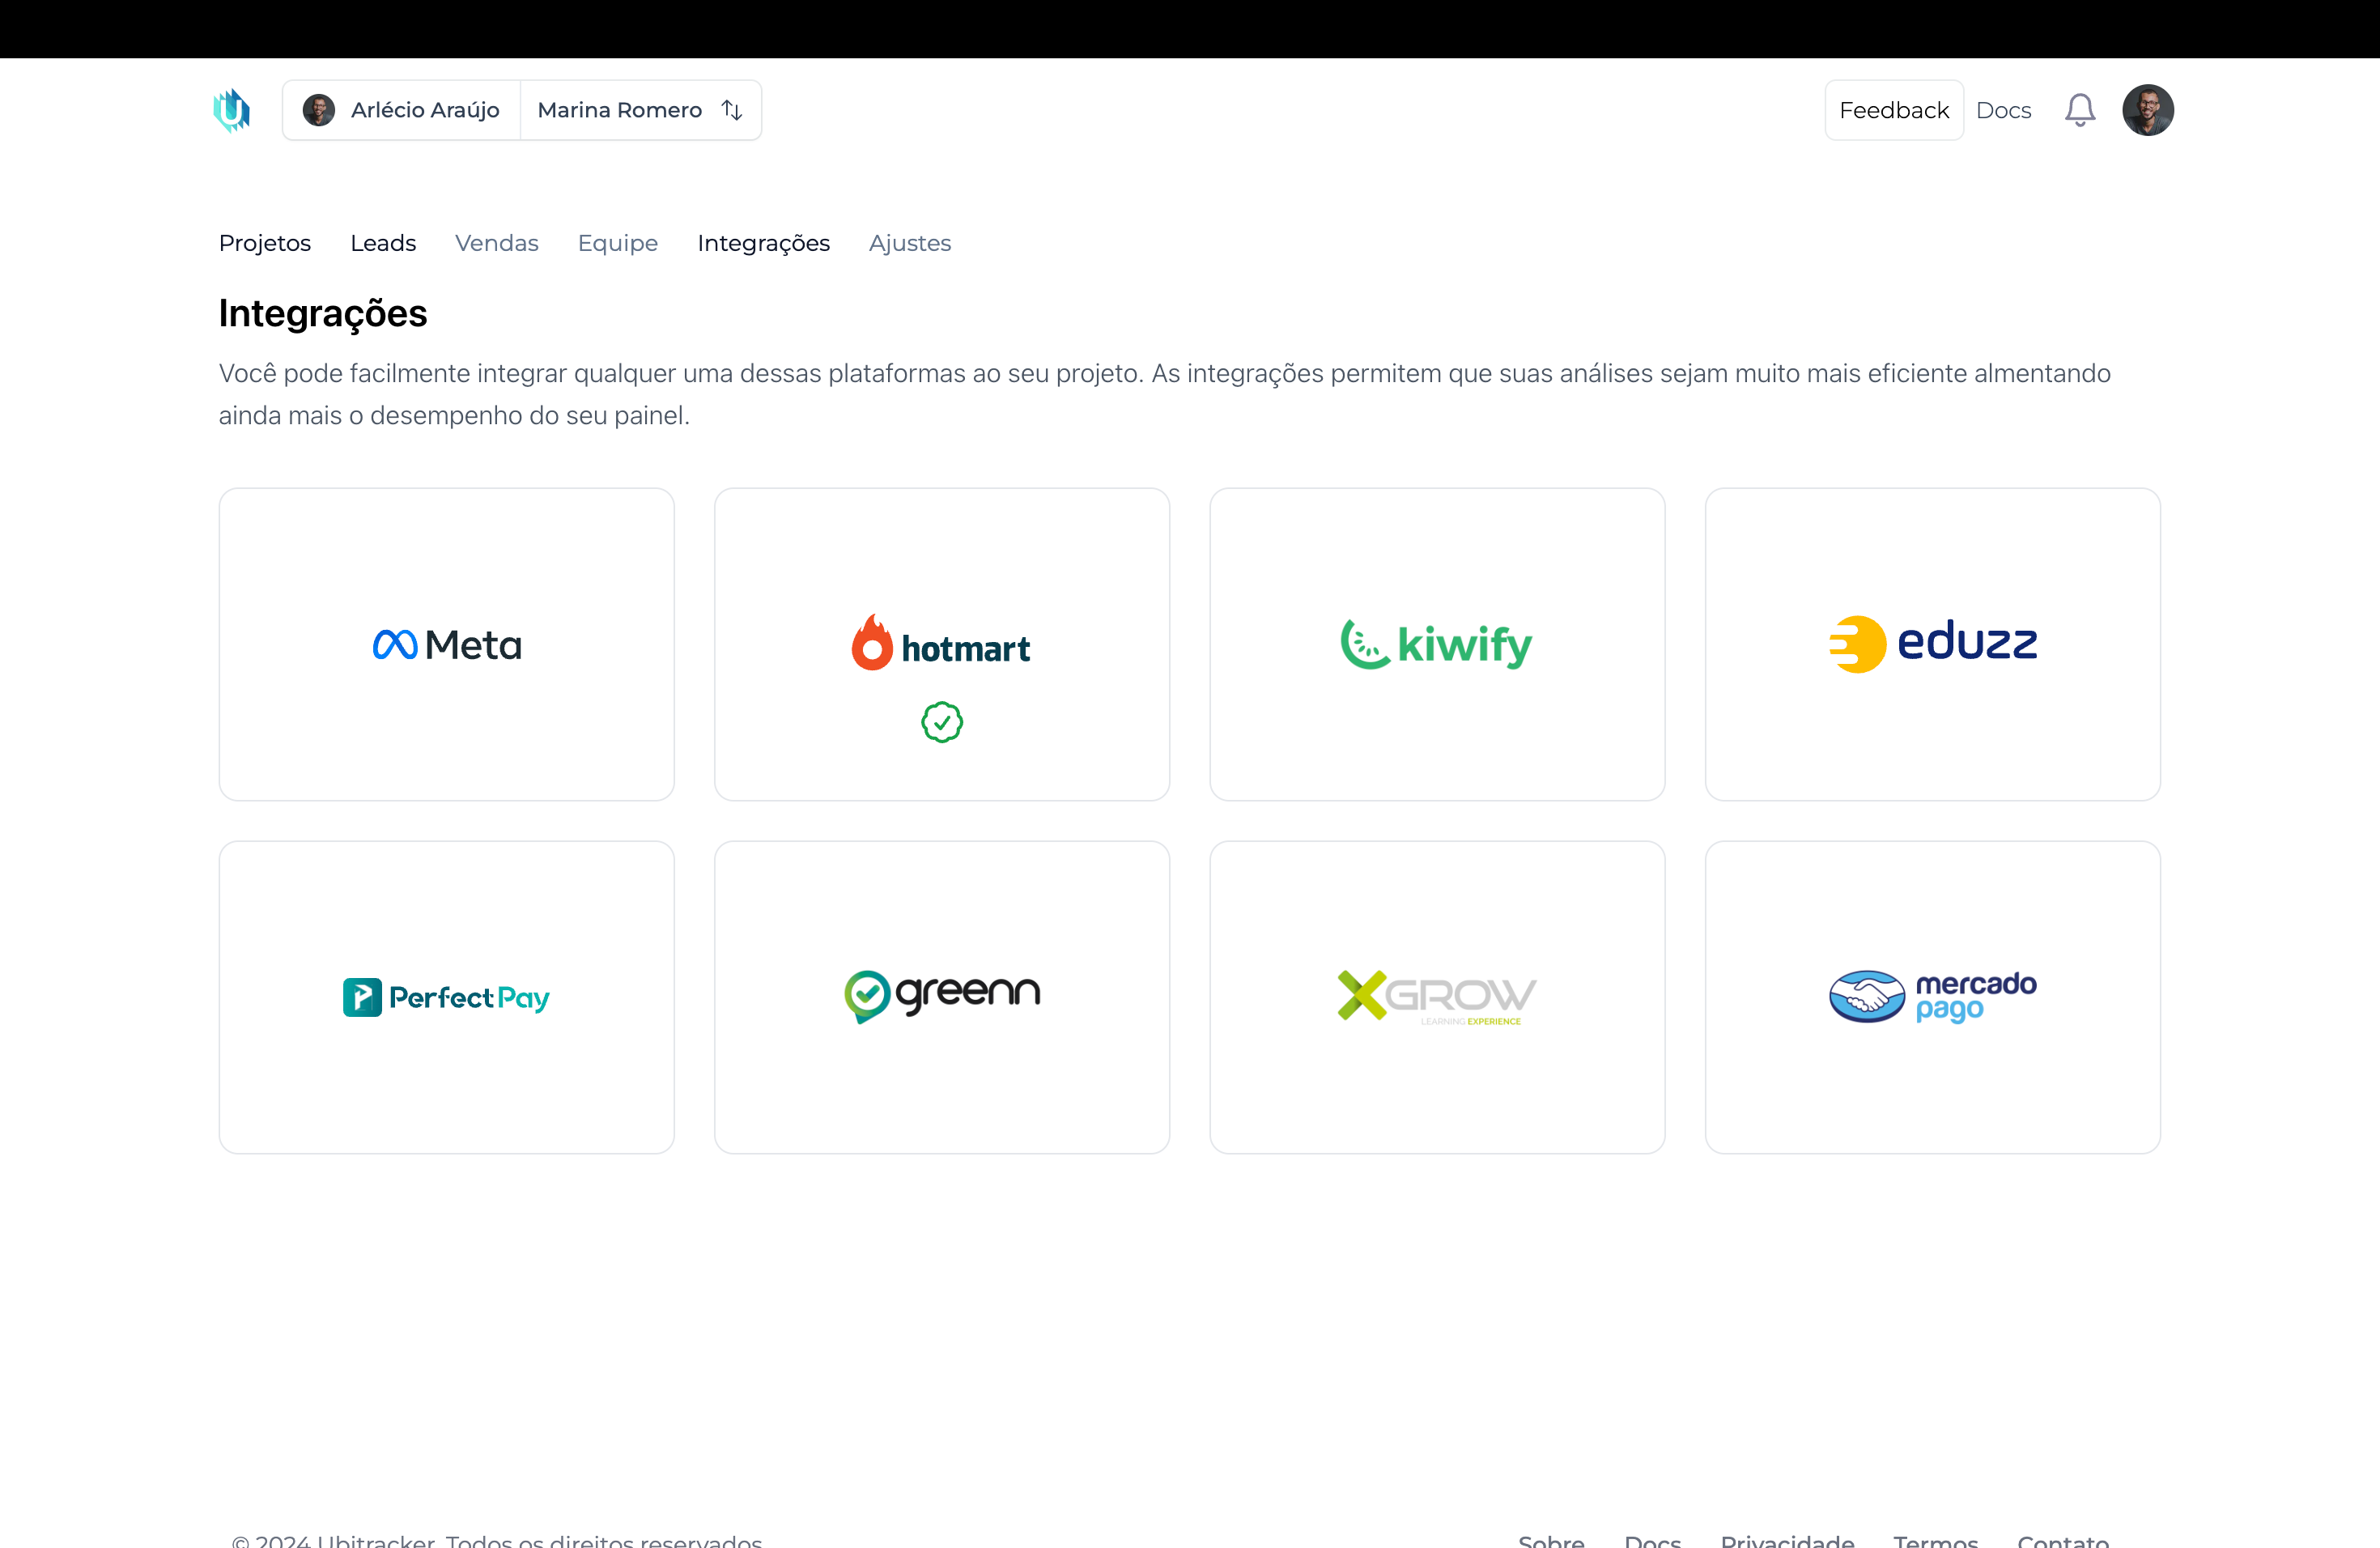The height and width of the screenshot is (1548, 2380).
Task: Open the Equipe tab
Action: coord(618,243)
